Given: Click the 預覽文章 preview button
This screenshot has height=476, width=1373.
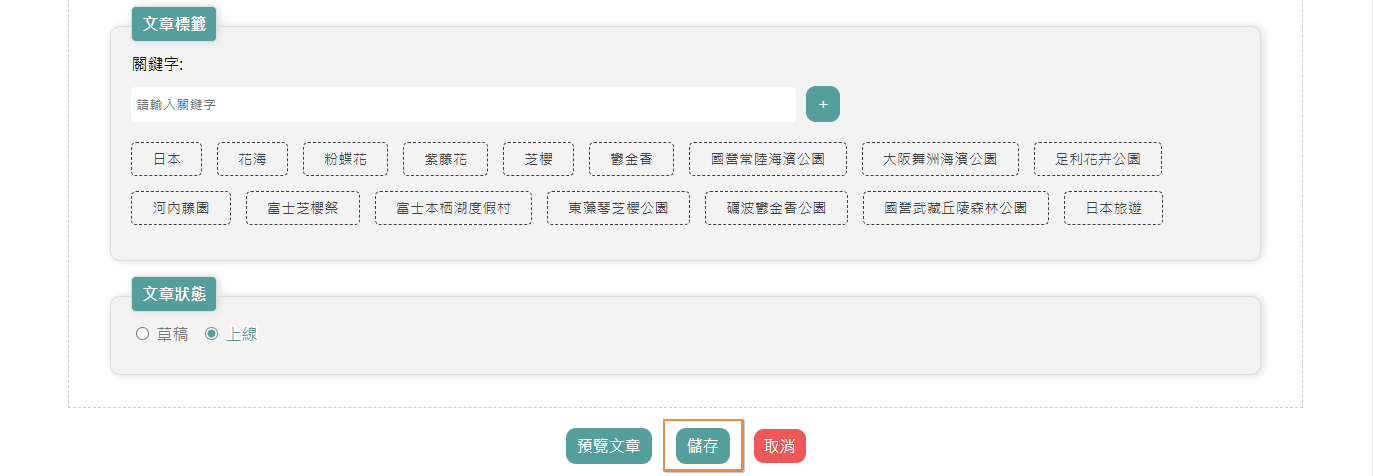Looking at the screenshot, I should click(x=609, y=446).
